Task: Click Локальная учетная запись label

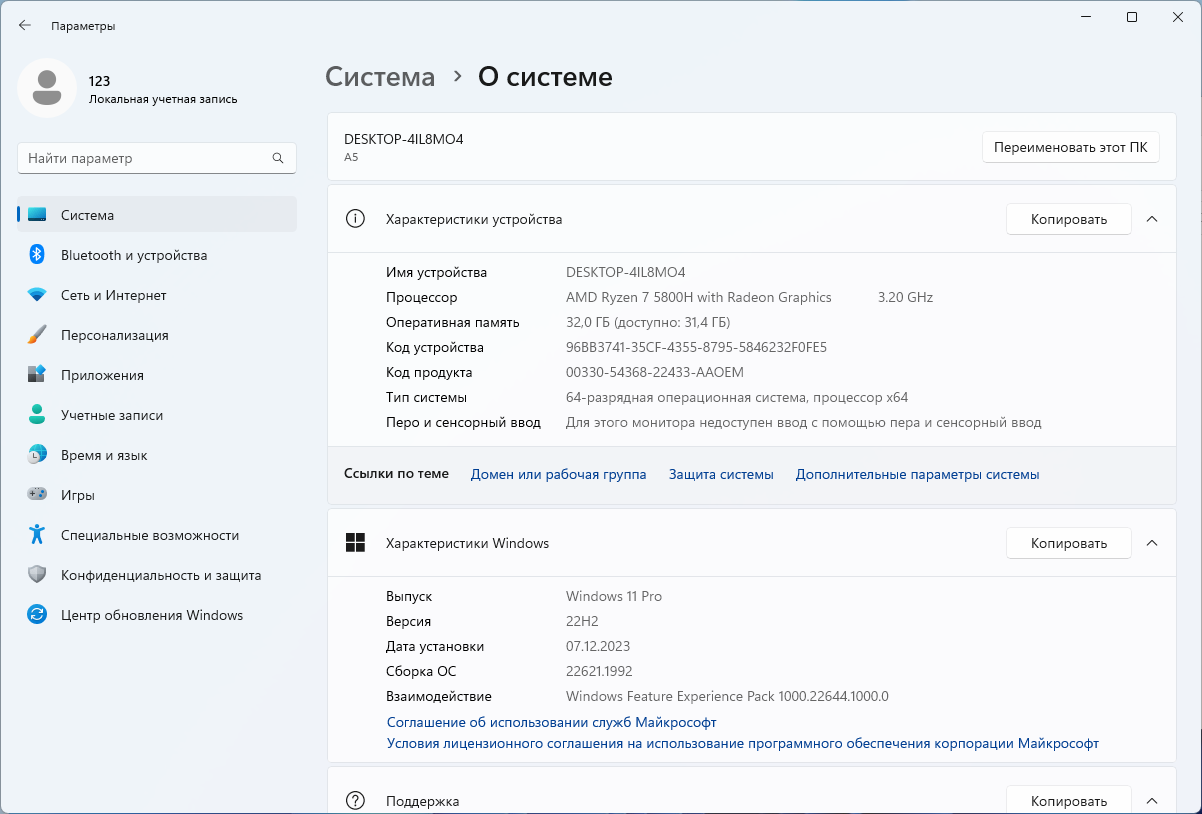Action: click(x=163, y=99)
